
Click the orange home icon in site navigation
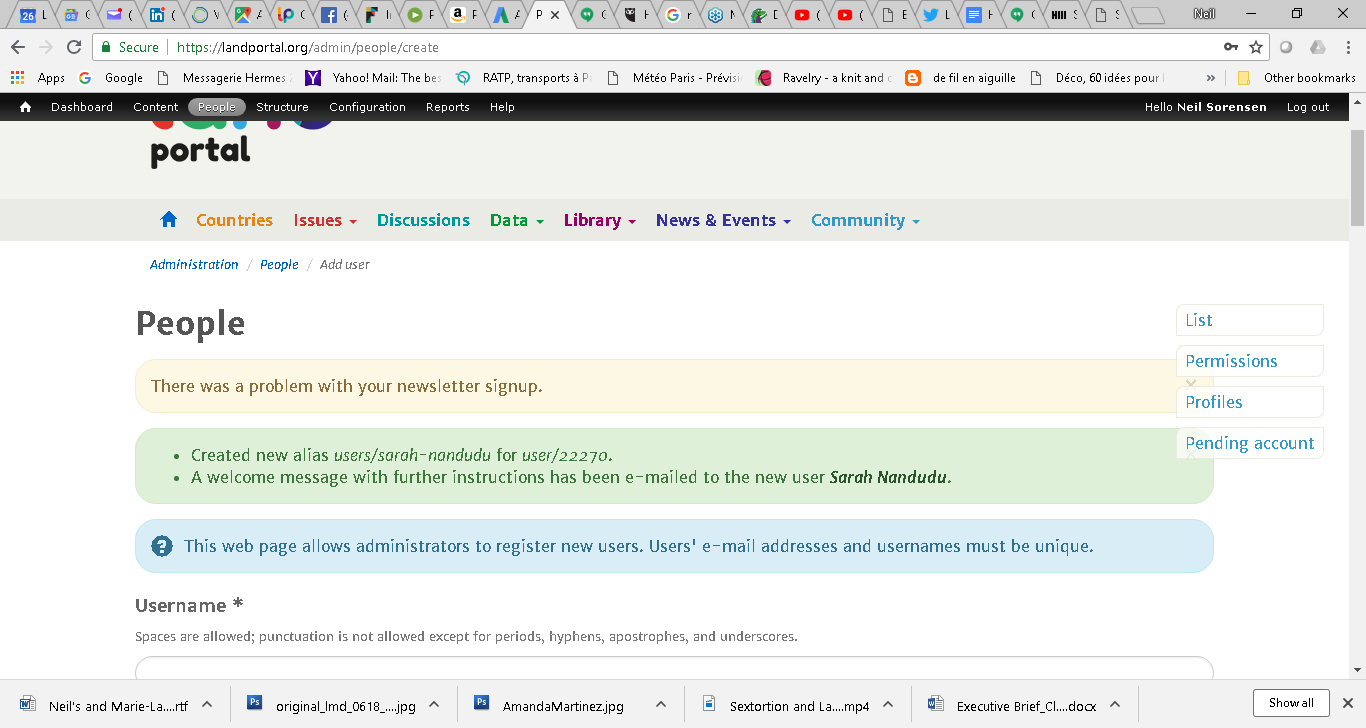168,219
